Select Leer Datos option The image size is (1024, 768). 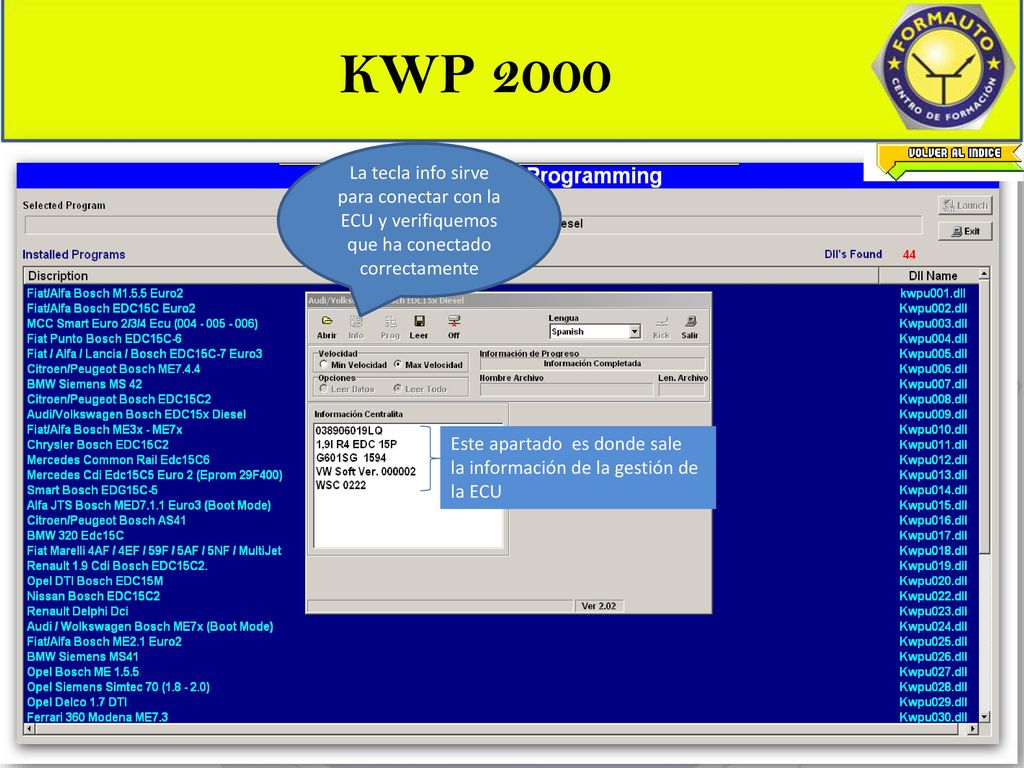coord(323,389)
